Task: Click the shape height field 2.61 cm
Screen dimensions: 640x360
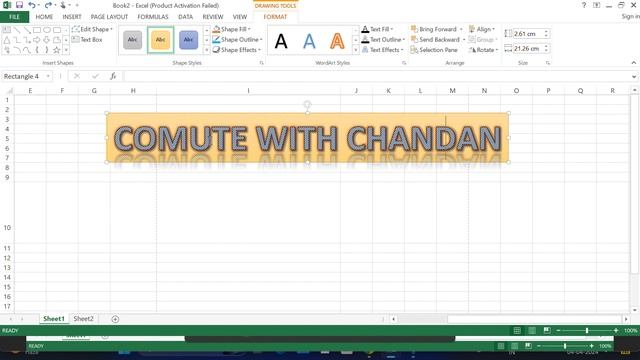Action: point(528,34)
